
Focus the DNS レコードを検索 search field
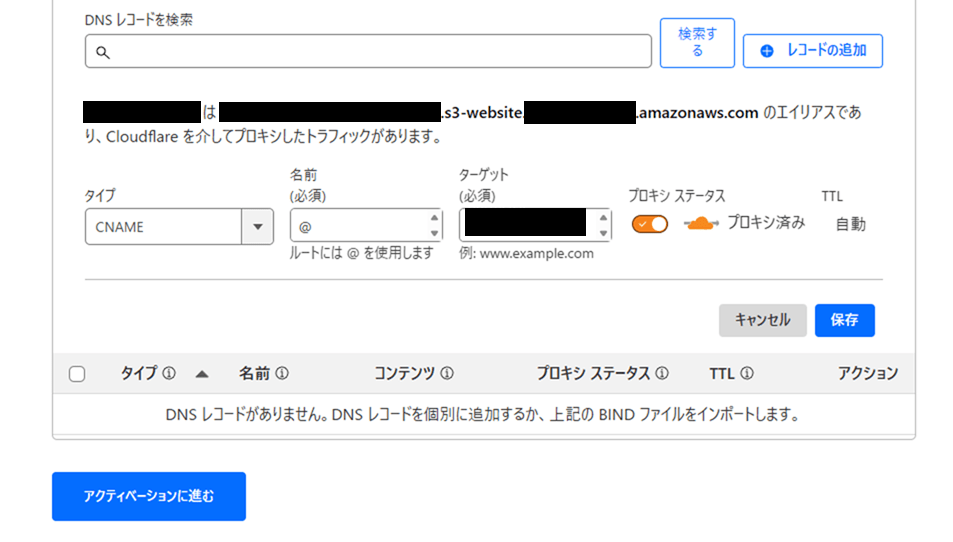368,51
